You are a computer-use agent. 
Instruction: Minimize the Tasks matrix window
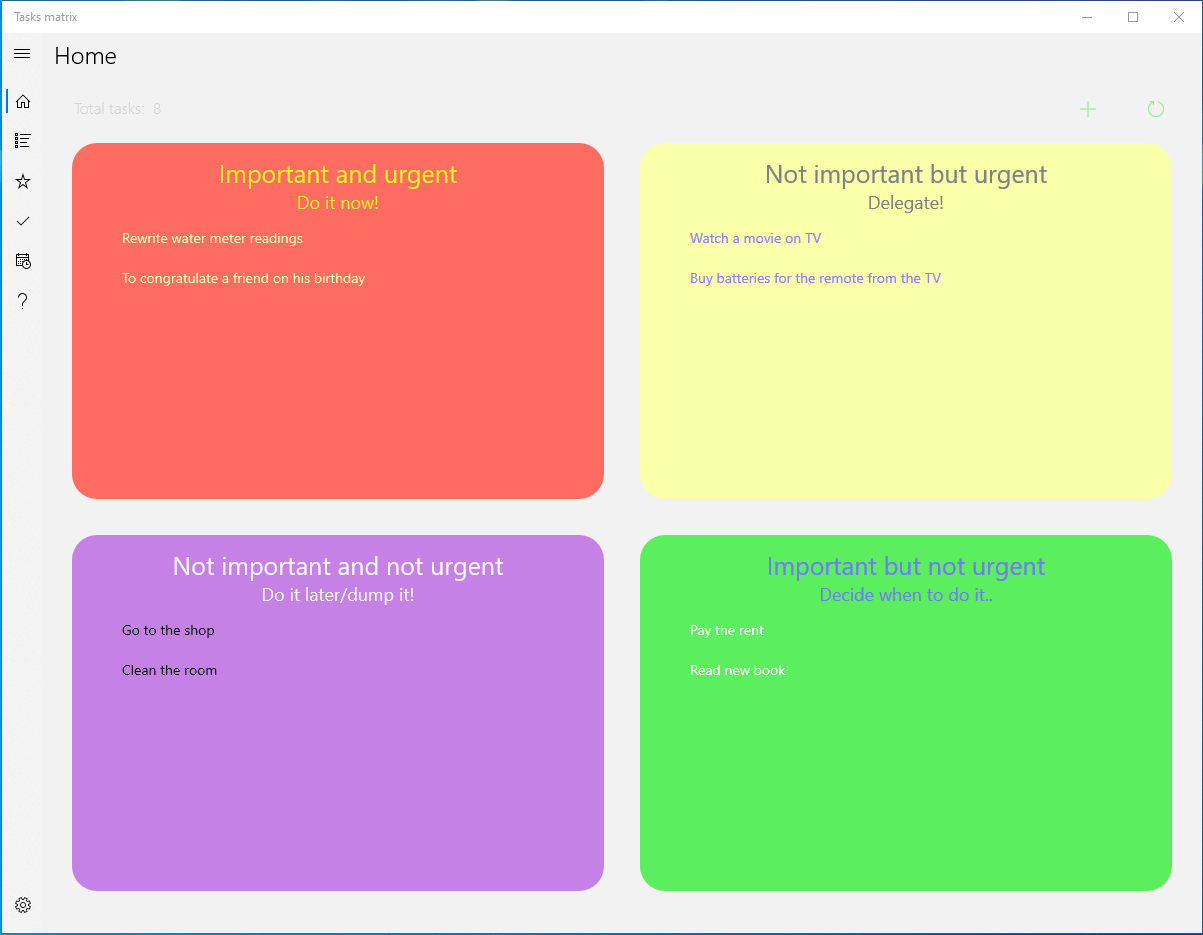(1087, 17)
